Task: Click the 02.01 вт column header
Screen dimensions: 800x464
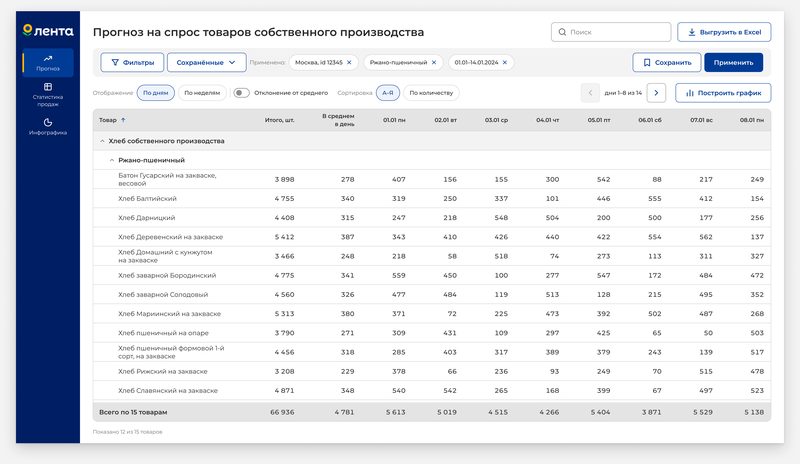Action: coord(445,120)
